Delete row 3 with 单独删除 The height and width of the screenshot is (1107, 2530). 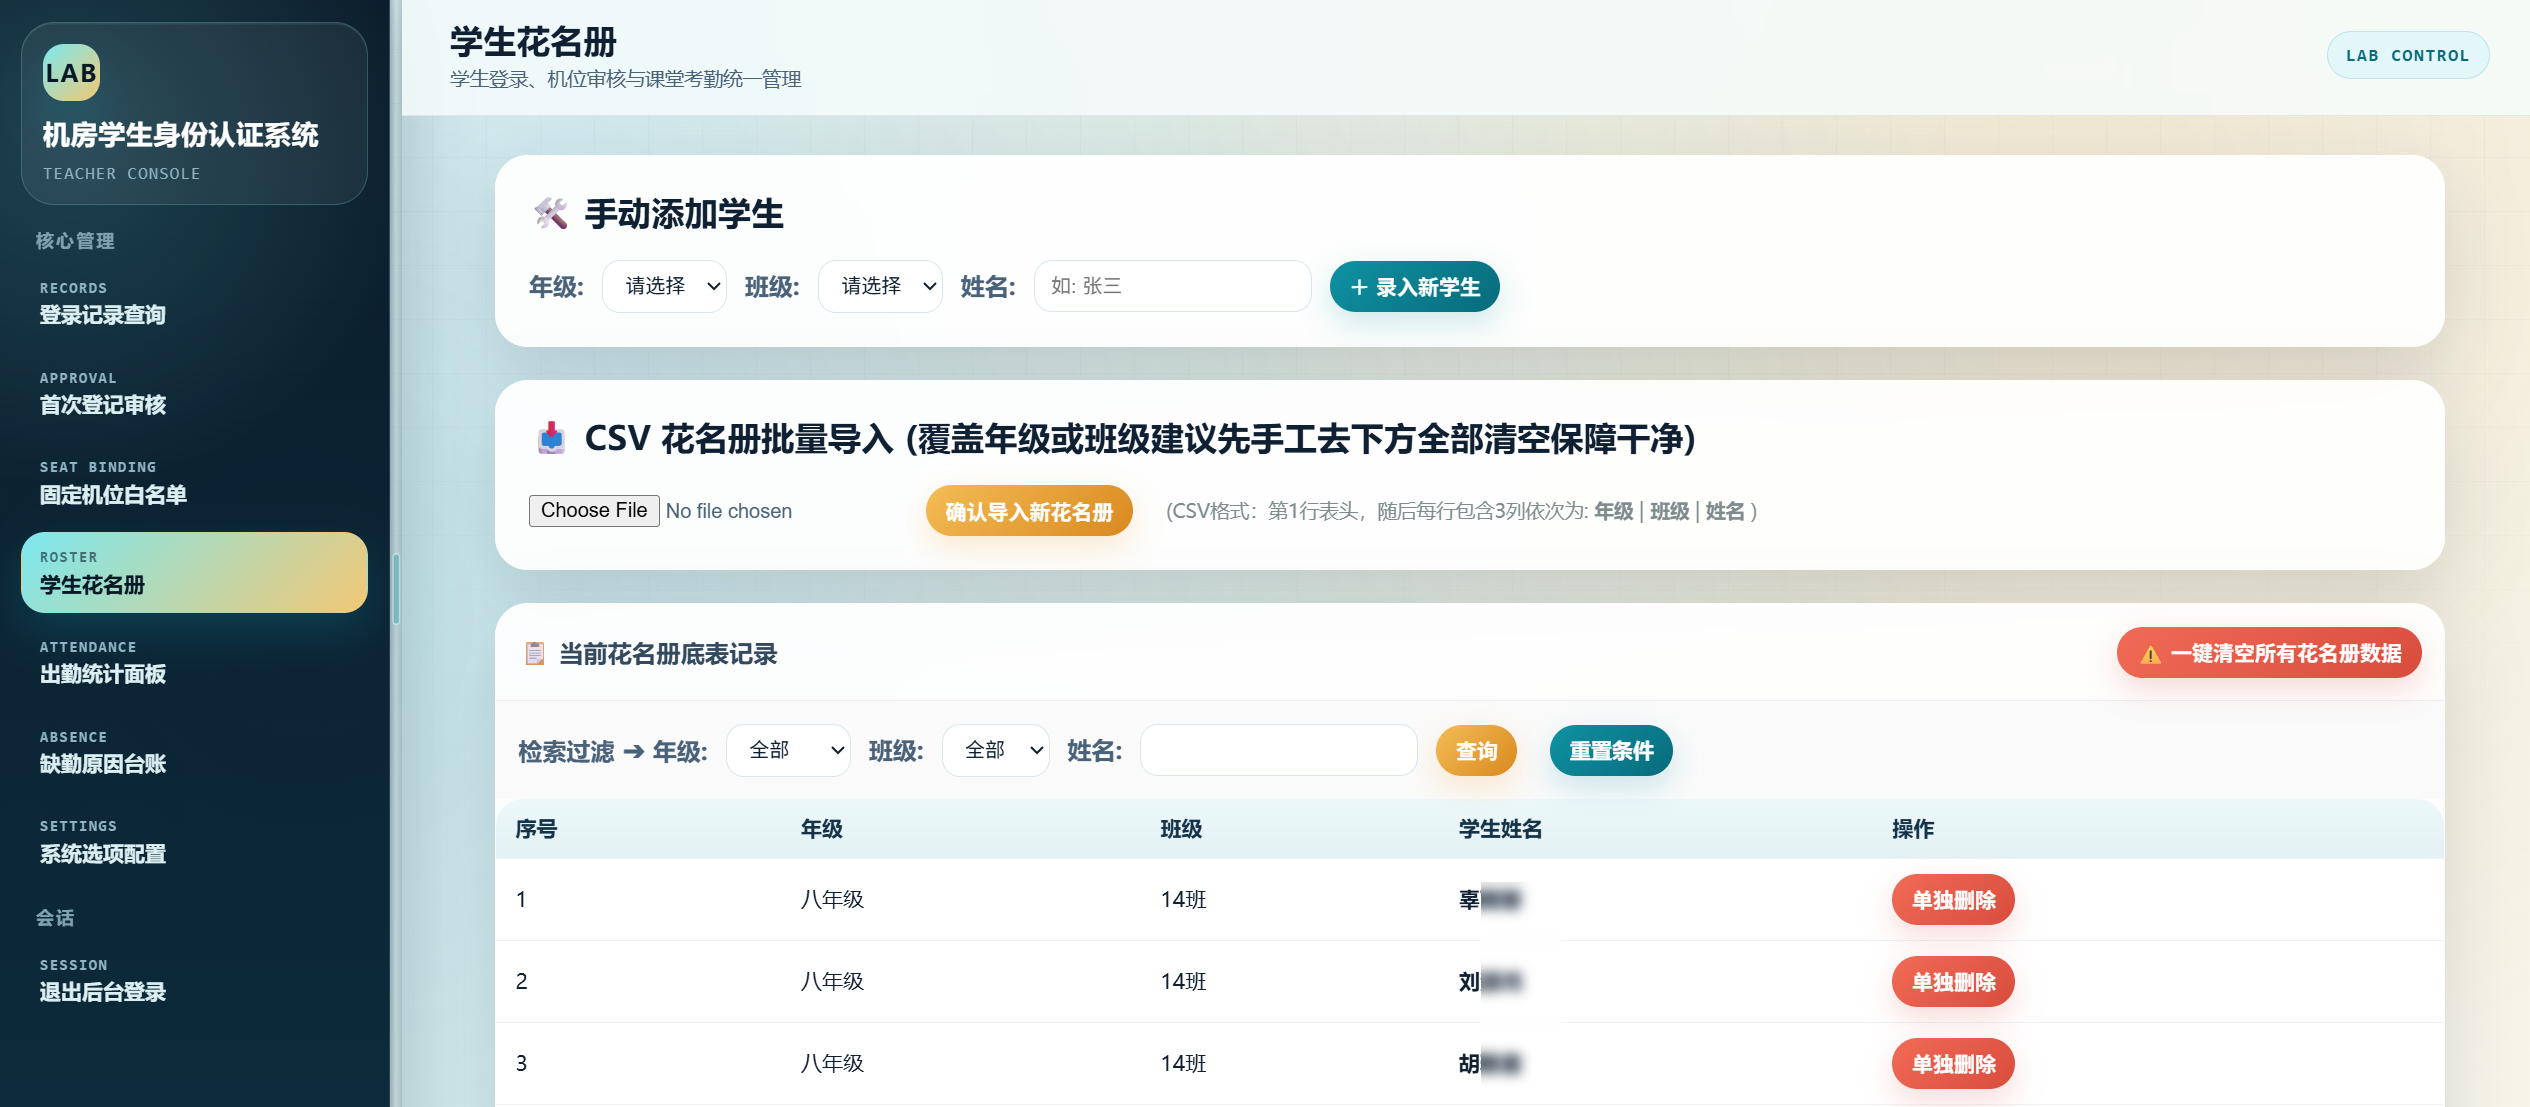point(1953,1064)
